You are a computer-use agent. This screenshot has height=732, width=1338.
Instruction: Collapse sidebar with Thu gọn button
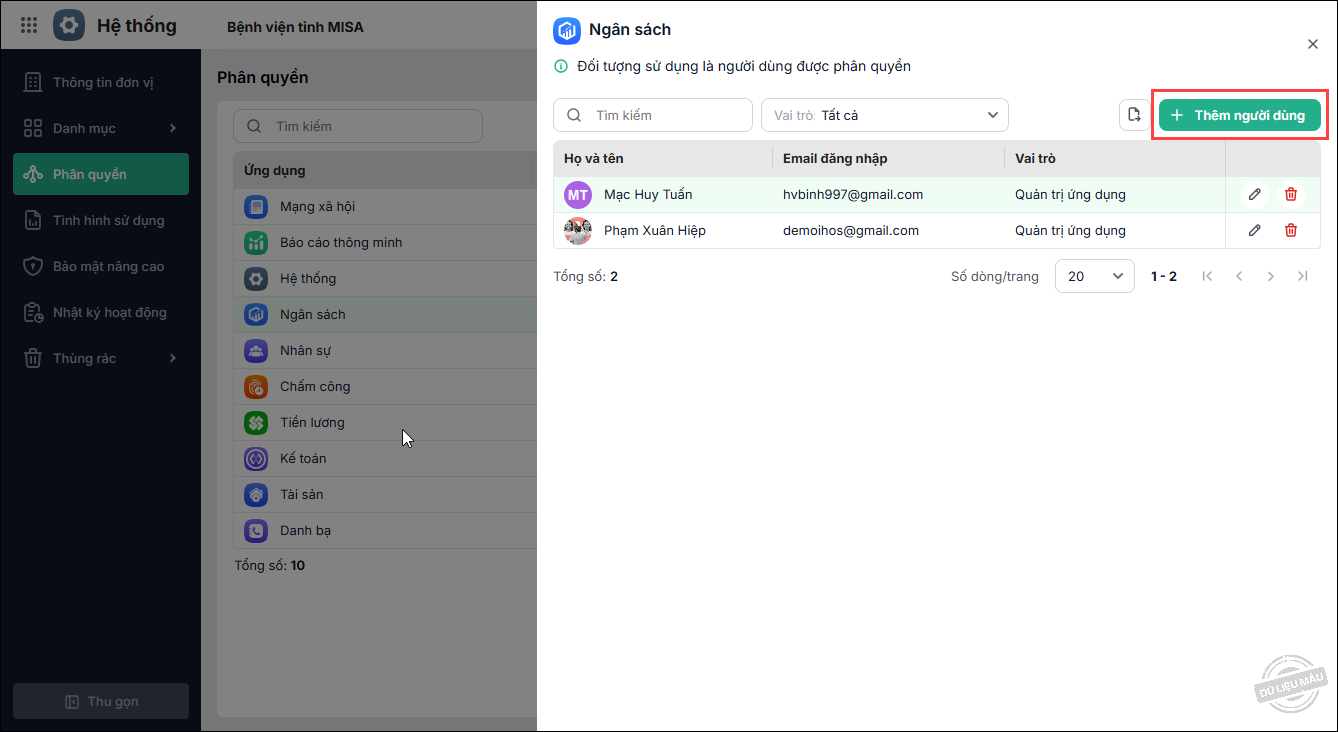point(101,701)
